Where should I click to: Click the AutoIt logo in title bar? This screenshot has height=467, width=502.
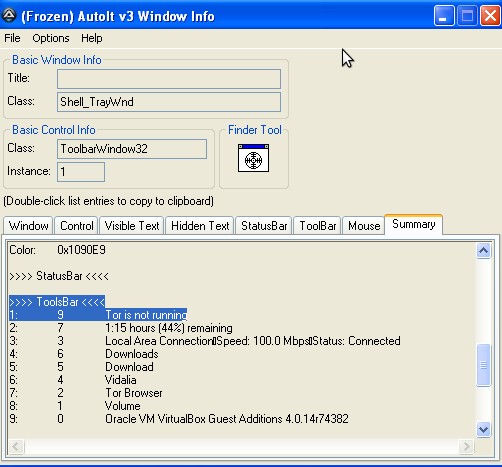[x=9, y=15]
